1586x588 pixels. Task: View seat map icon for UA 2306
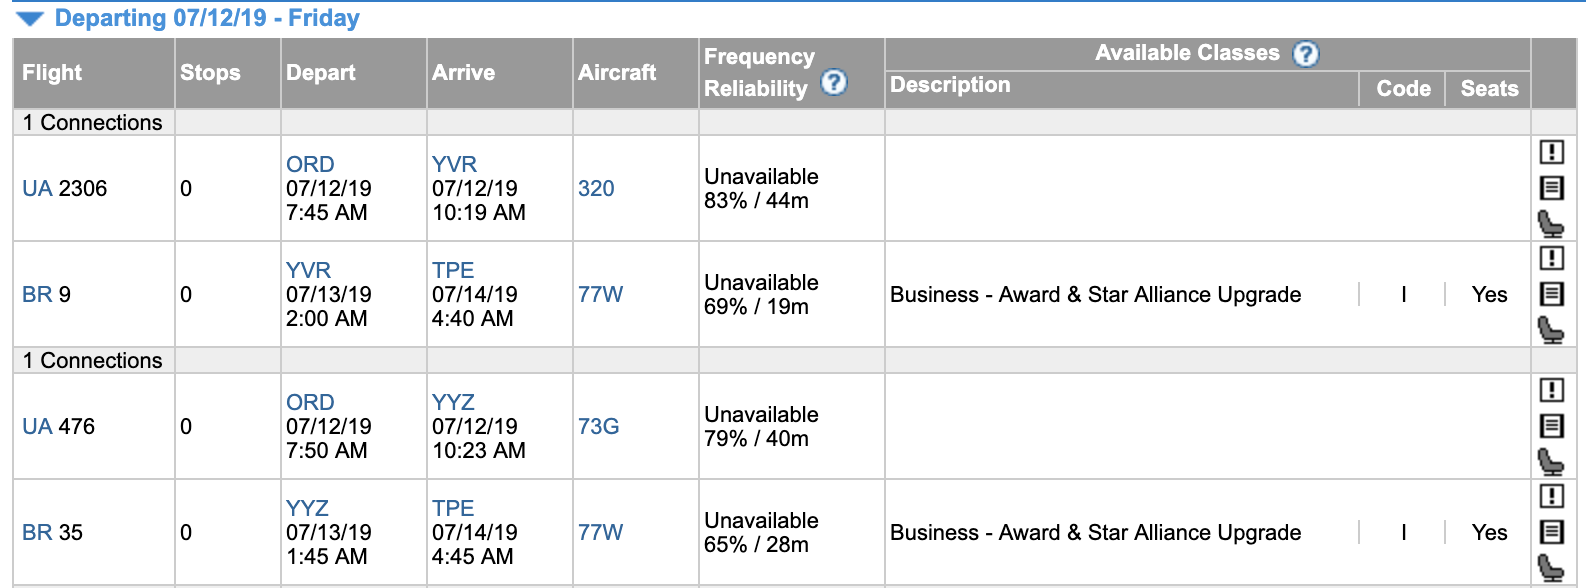(1551, 224)
